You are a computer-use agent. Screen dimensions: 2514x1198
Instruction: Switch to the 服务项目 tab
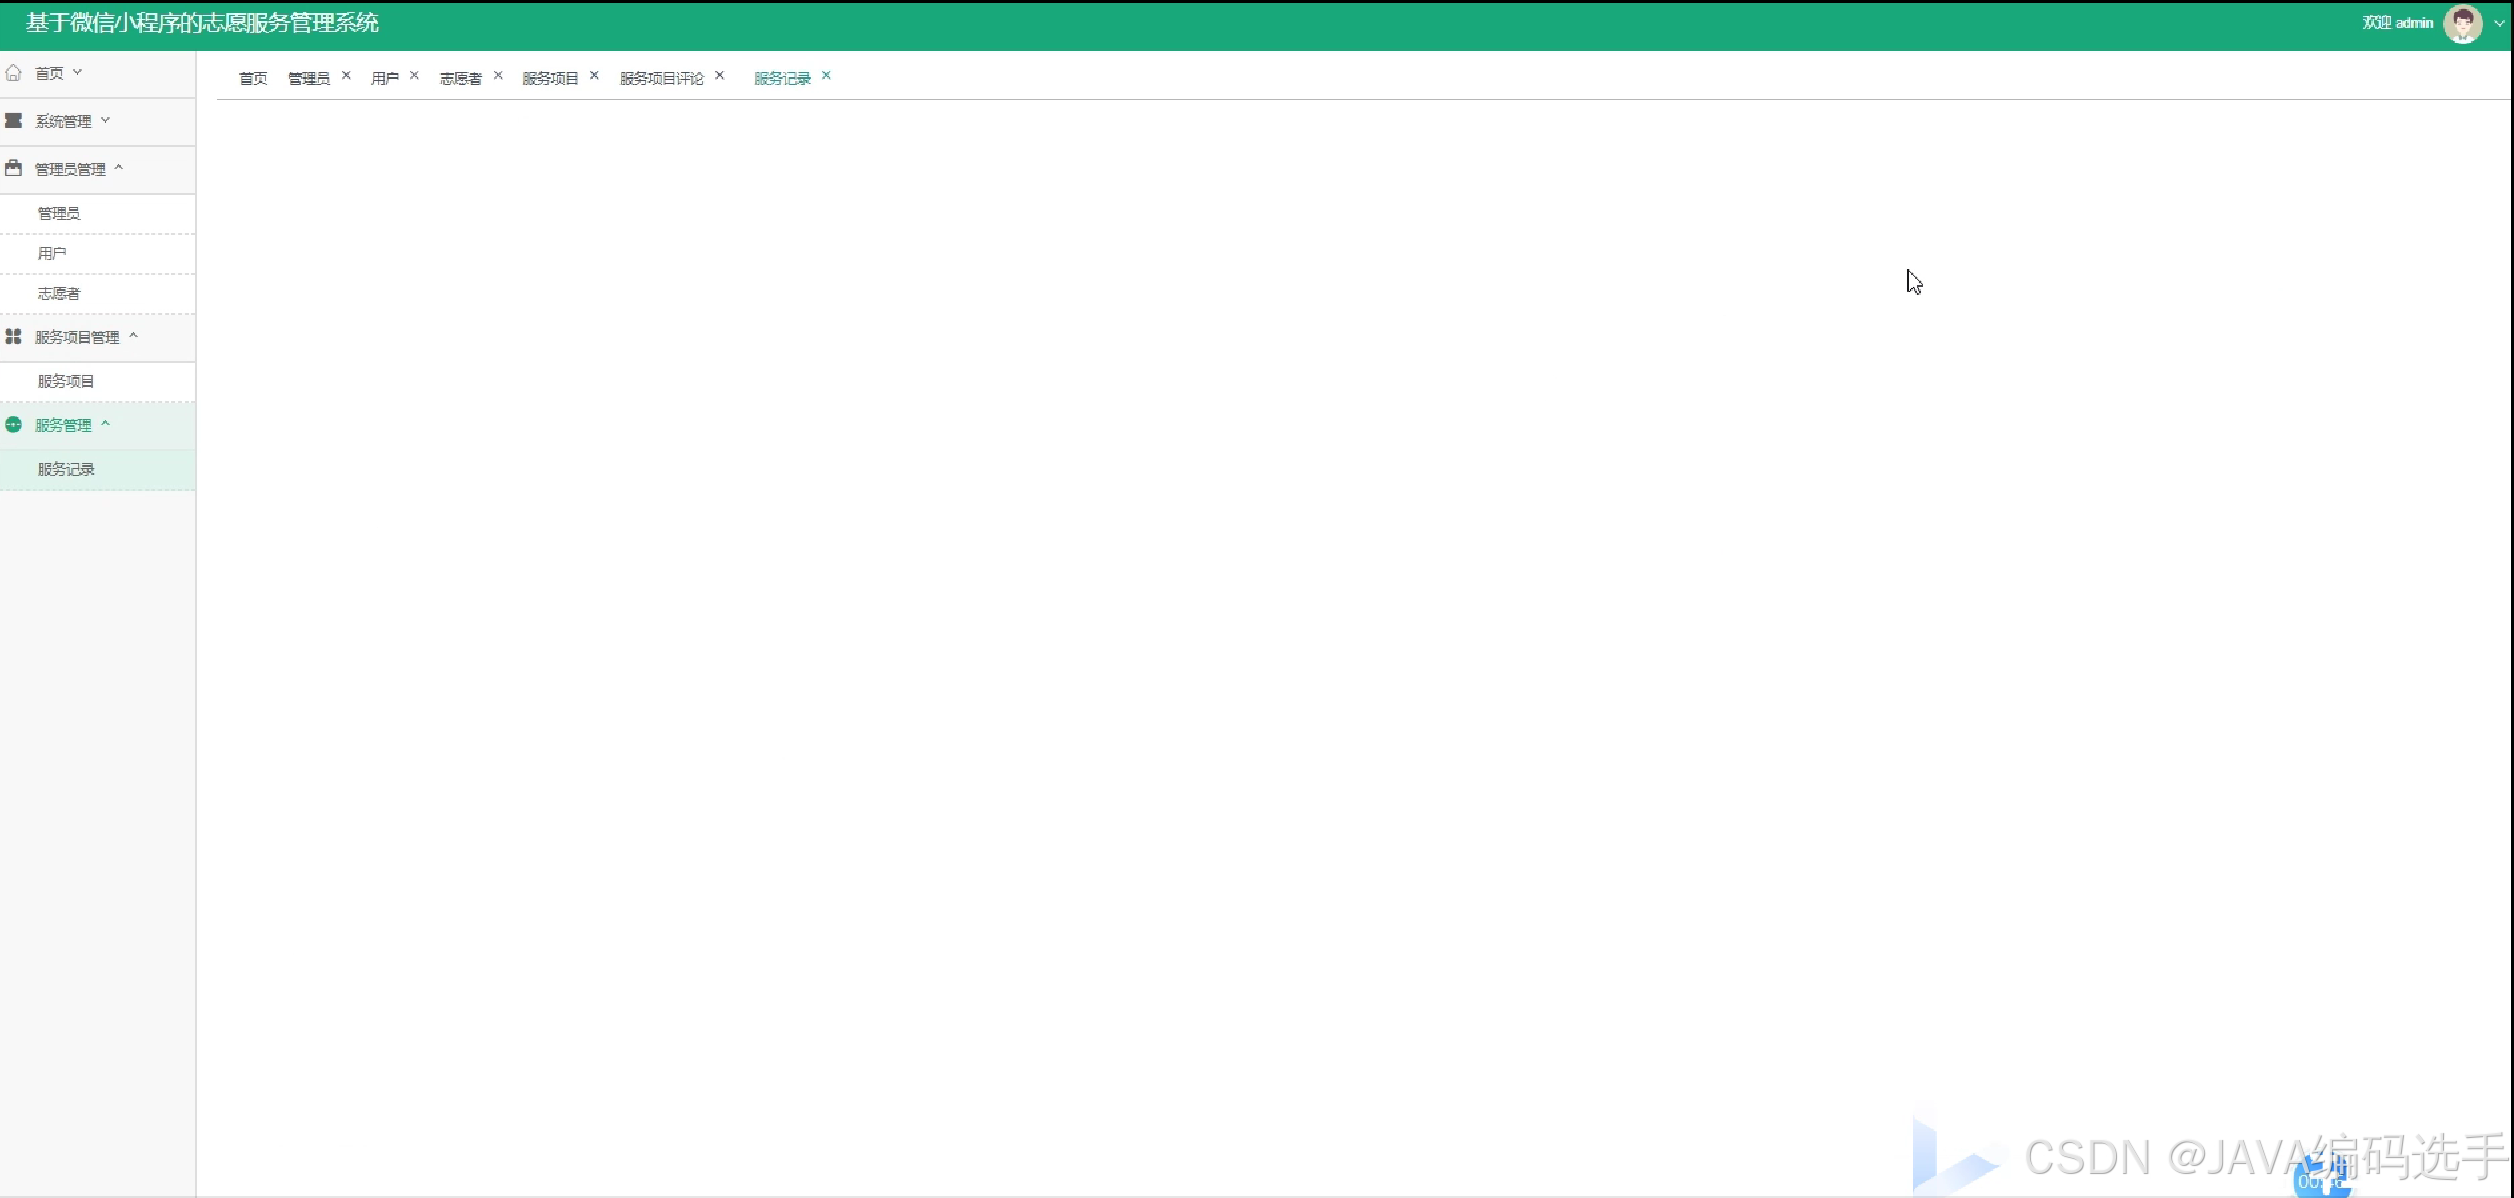click(x=550, y=78)
